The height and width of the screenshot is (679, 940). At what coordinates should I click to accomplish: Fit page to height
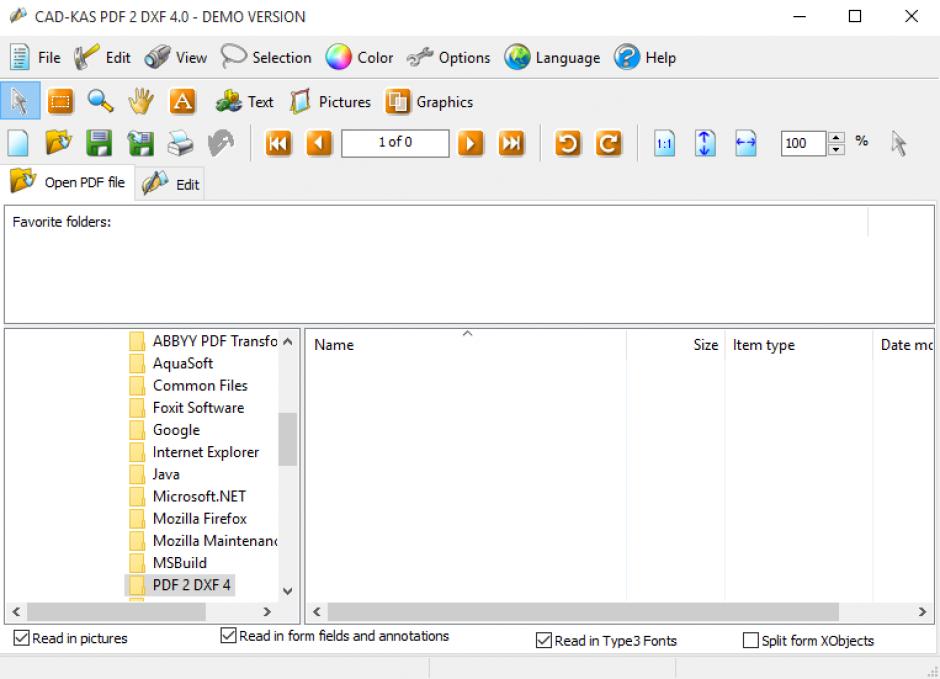(x=705, y=143)
